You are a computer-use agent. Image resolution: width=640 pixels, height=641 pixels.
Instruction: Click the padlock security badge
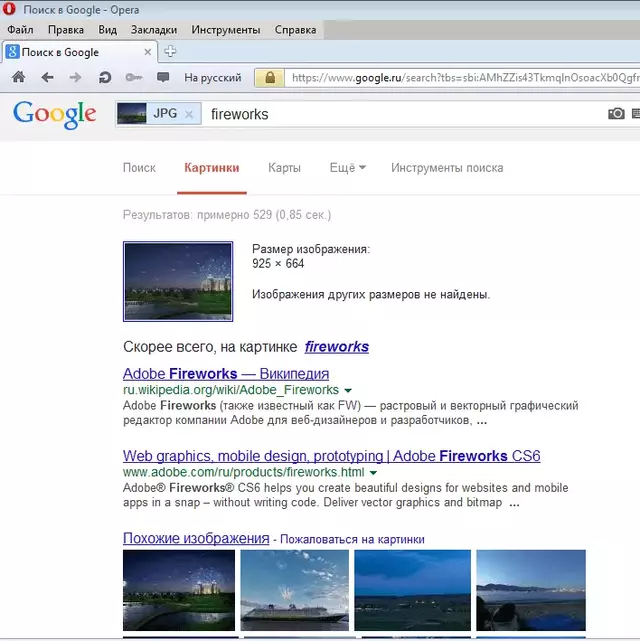(269, 78)
